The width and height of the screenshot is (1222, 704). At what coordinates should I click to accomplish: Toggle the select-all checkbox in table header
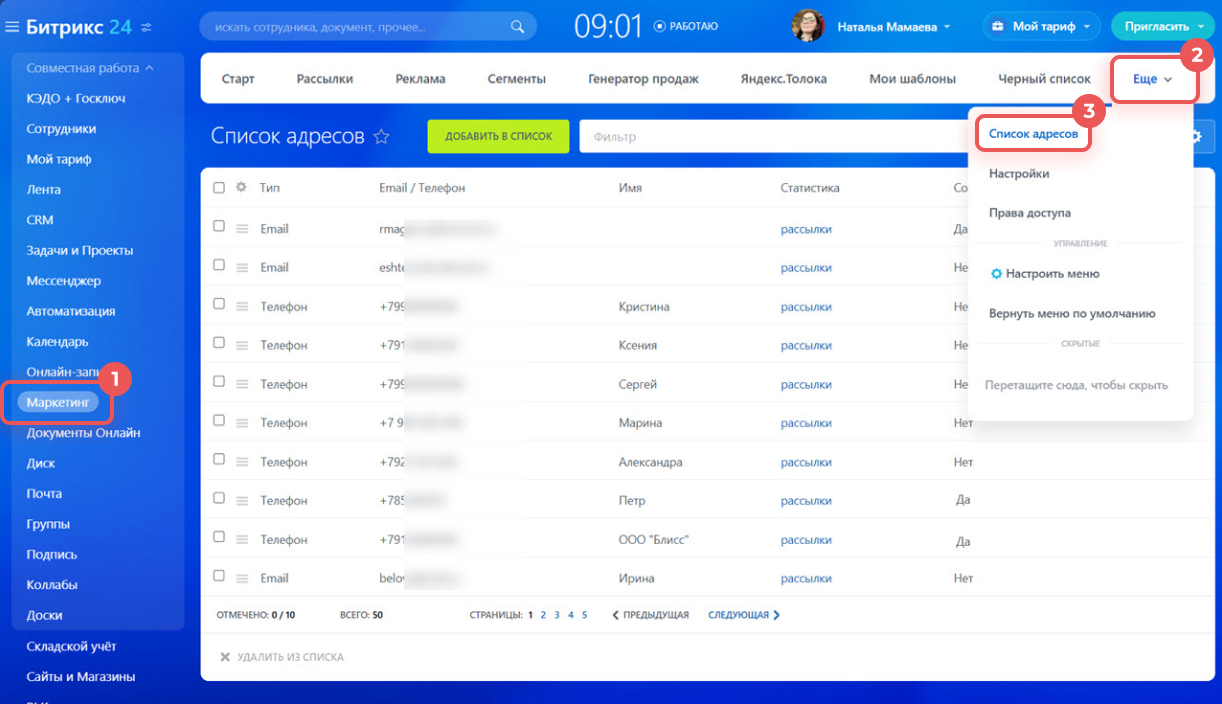(219, 188)
